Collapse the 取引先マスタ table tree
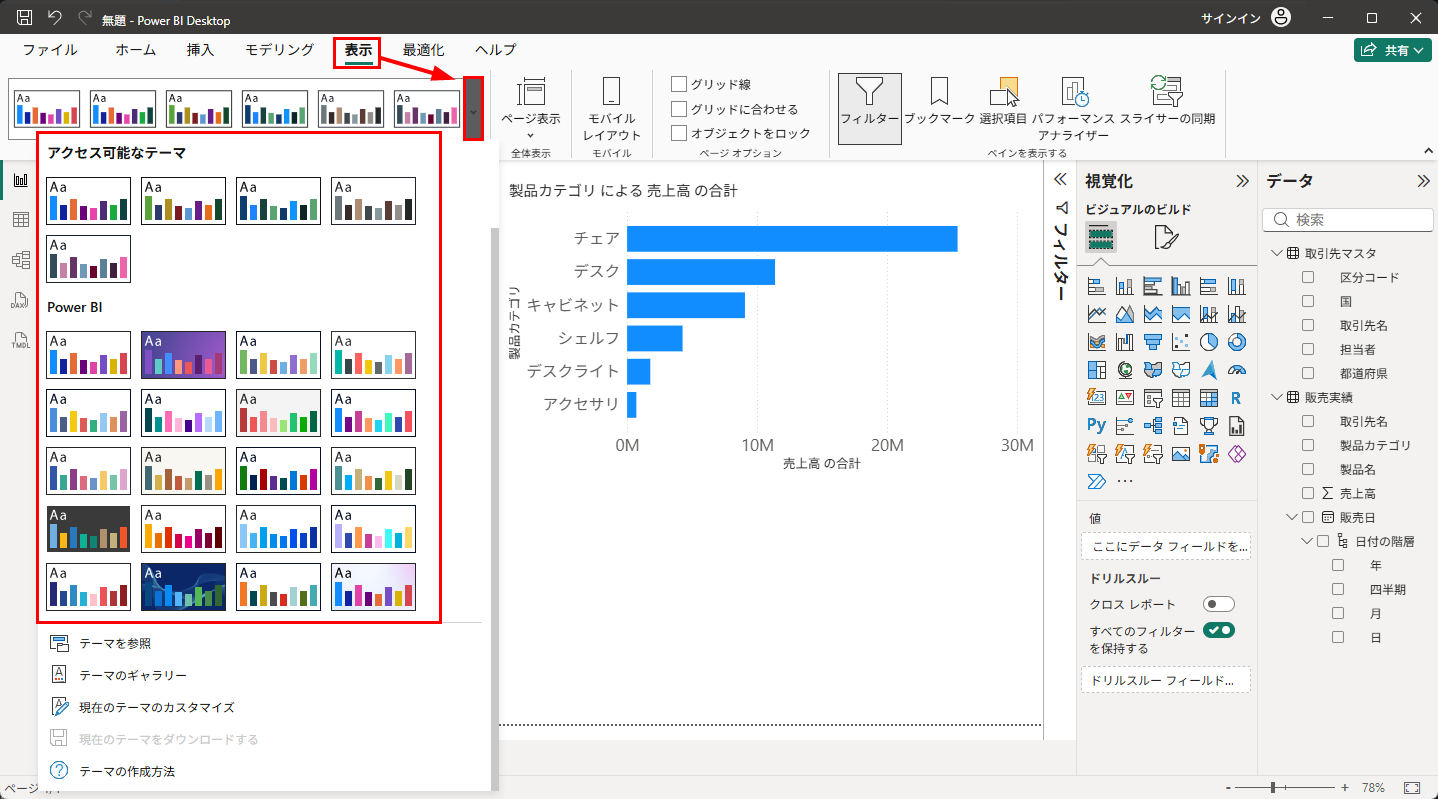Image resolution: width=1438 pixels, height=799 pixels. (1277, 253)
